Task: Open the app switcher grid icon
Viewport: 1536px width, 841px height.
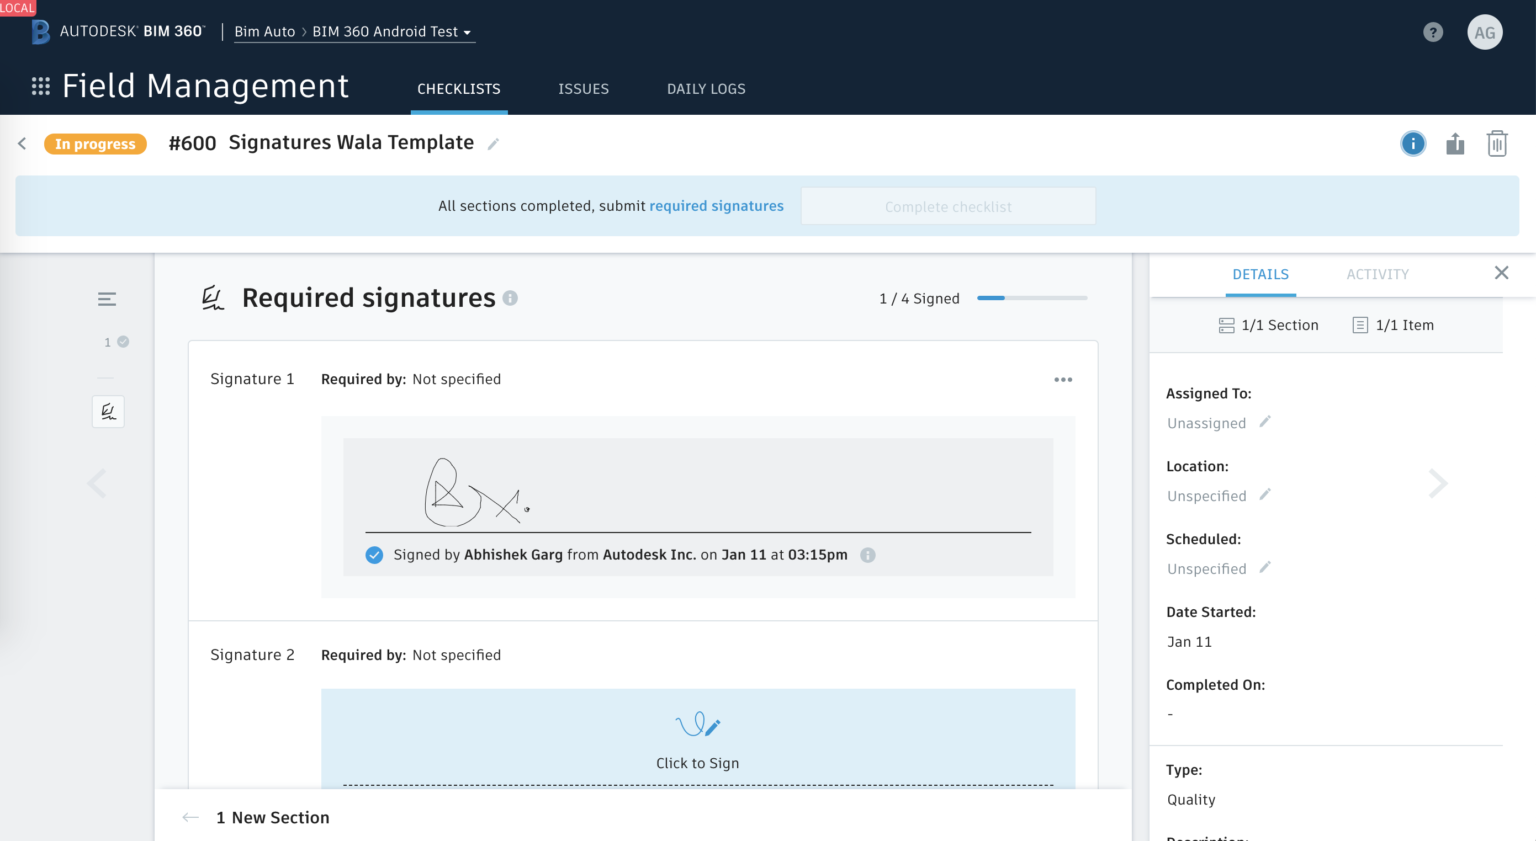Action: [x=41, y=87]
